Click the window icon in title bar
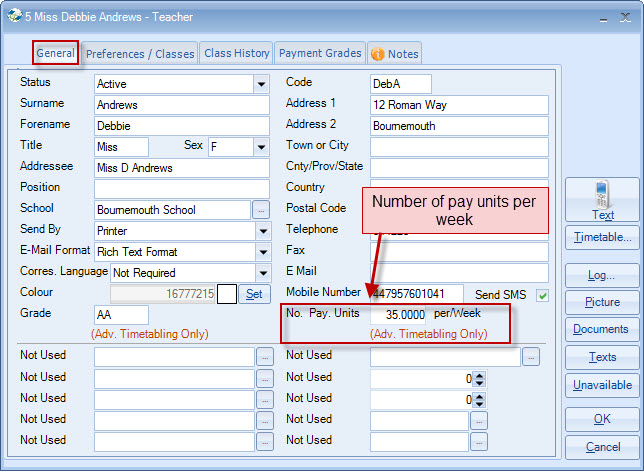Screen dimensions: 644x471 (x=14, y=17)
